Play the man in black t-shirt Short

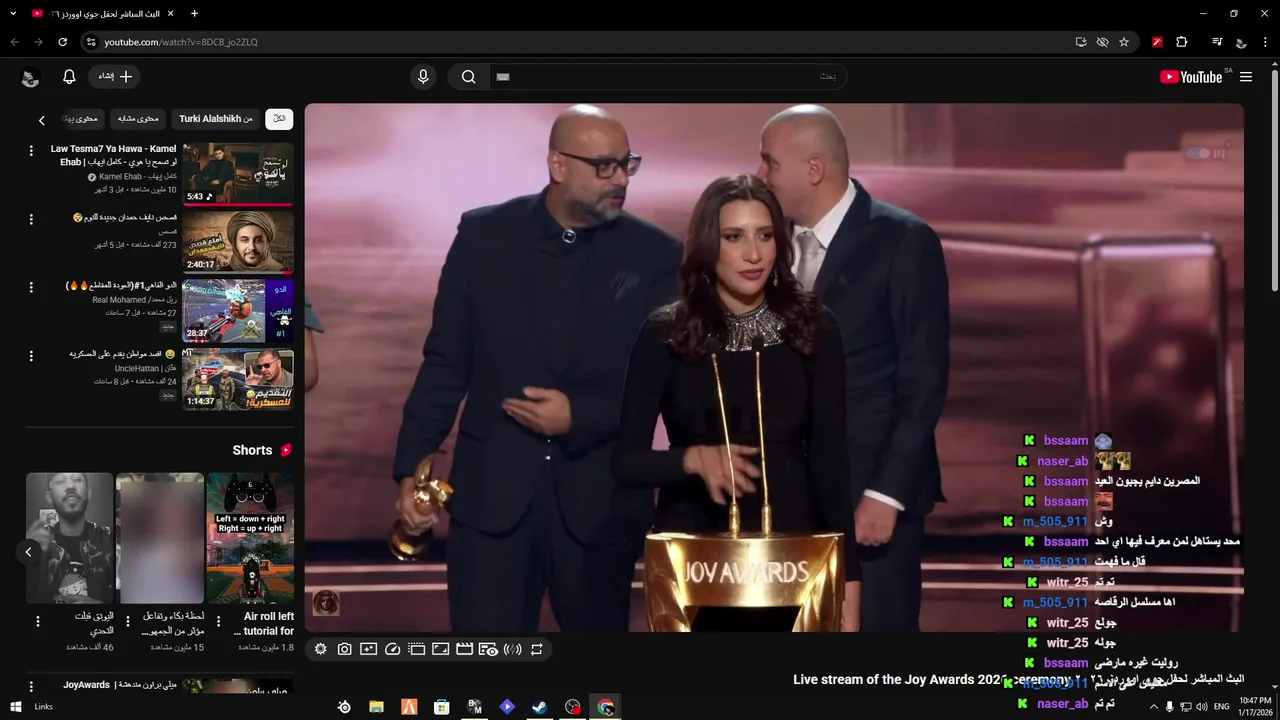click(69, 538)
